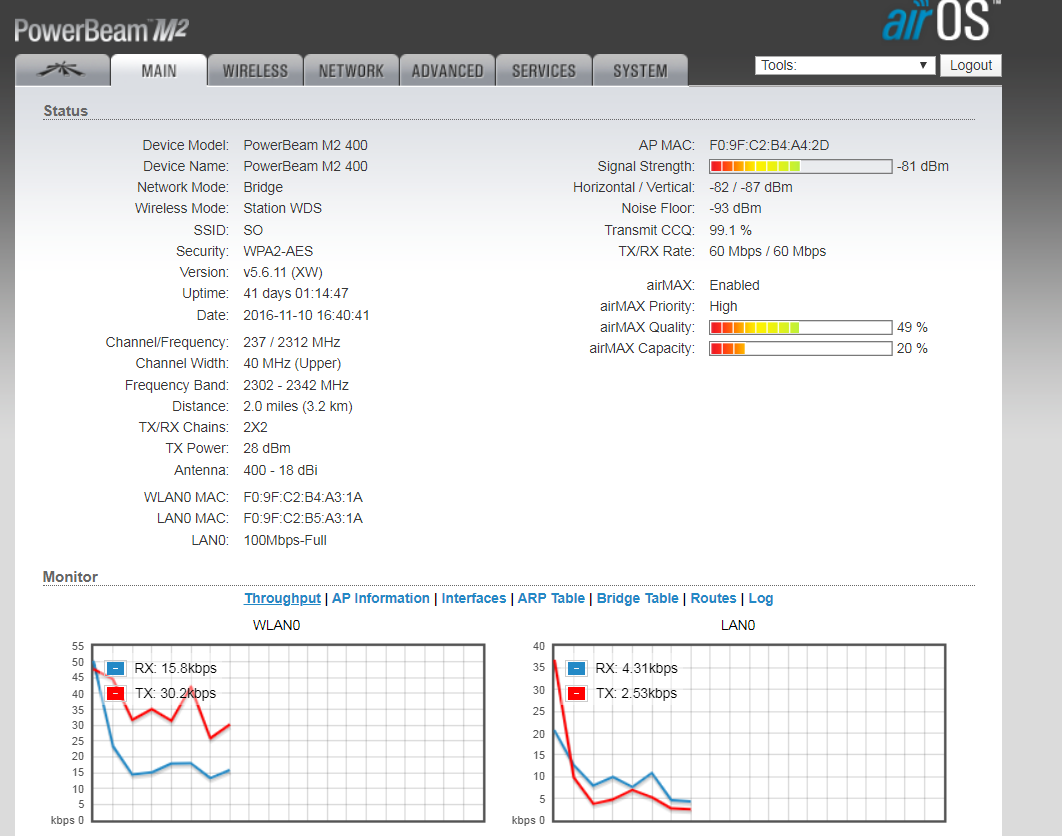Click the date value 2016-11-10 16:40:41
The height and width of the screenshot is (836, 1062).
point(306,315)
